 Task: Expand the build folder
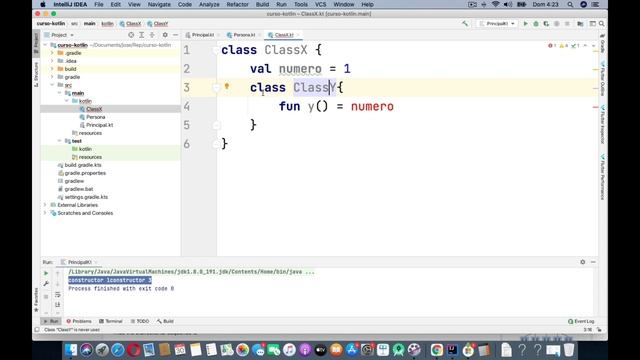52,69
